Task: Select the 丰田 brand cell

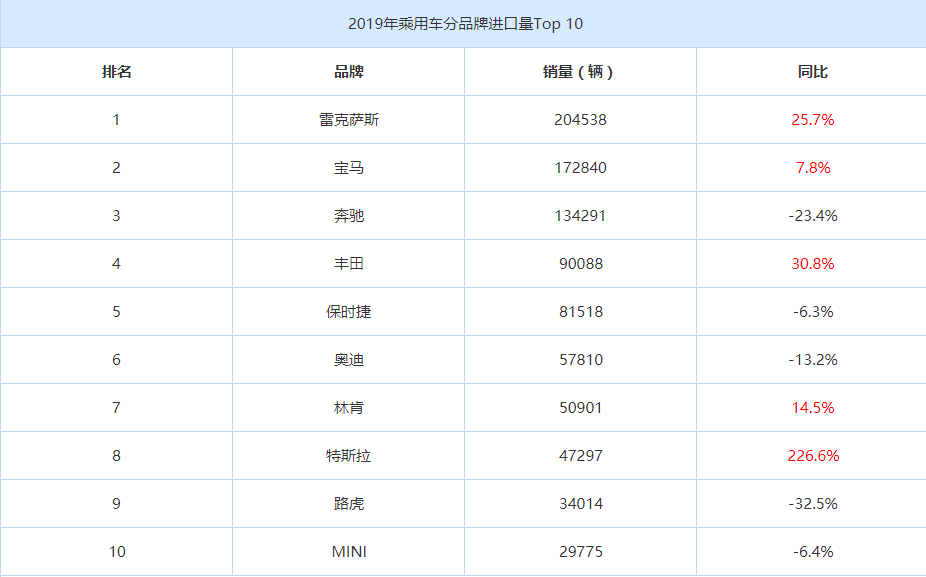Action: click(348, 264)
